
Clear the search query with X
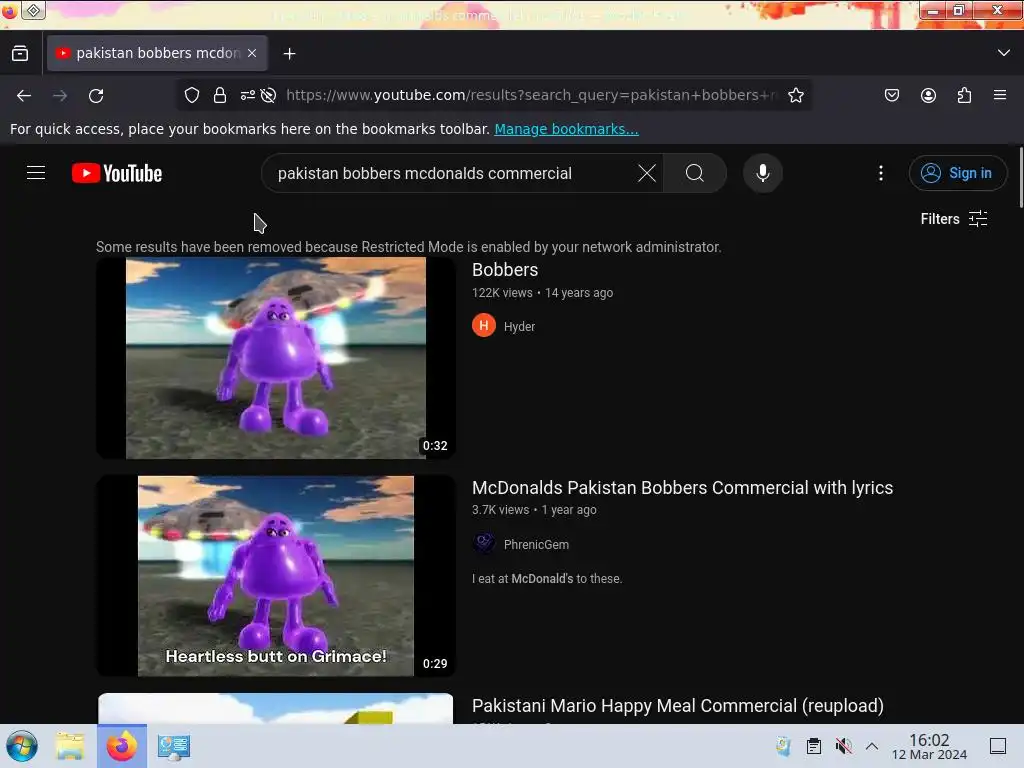pos(647,173)
